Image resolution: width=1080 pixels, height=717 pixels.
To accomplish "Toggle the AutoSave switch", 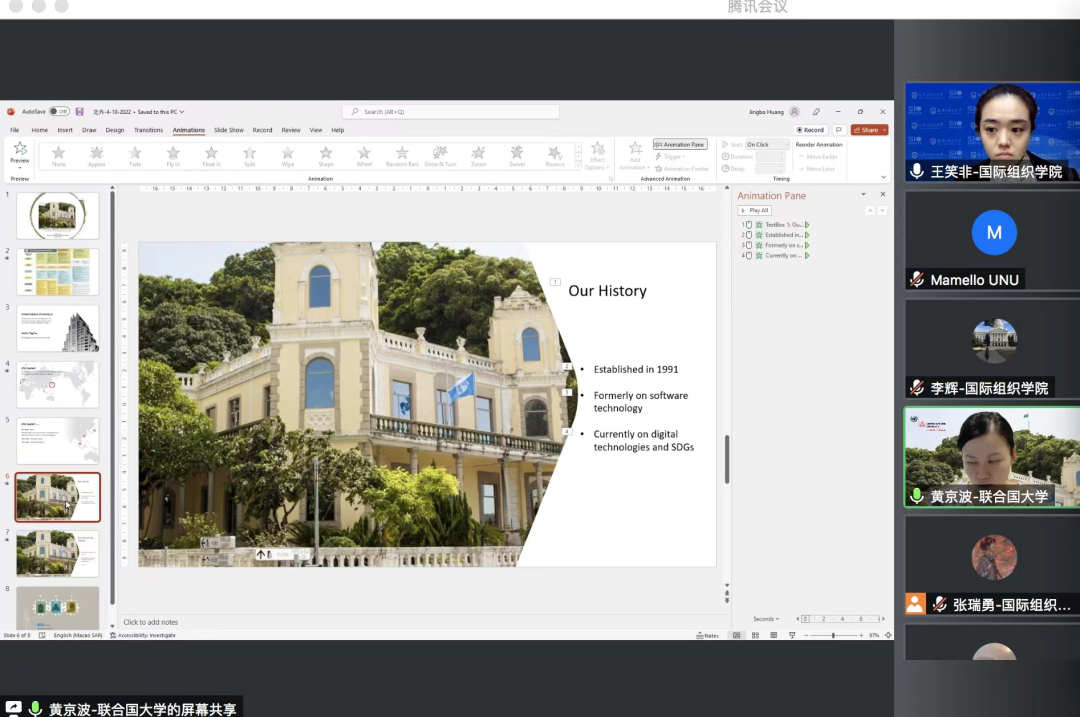I will click(x=59, y=112).
